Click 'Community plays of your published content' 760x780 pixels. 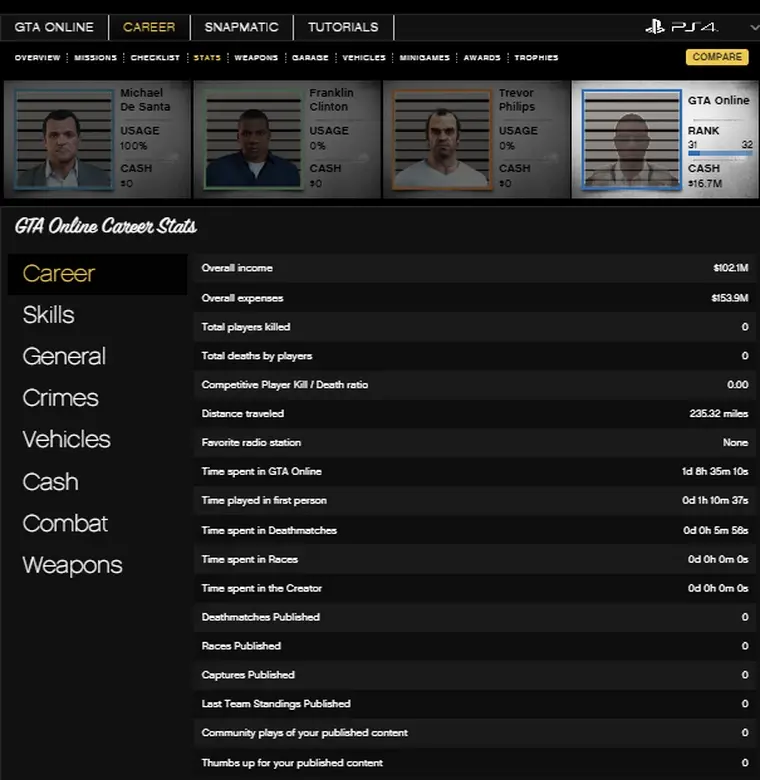[x=304, y=732]
